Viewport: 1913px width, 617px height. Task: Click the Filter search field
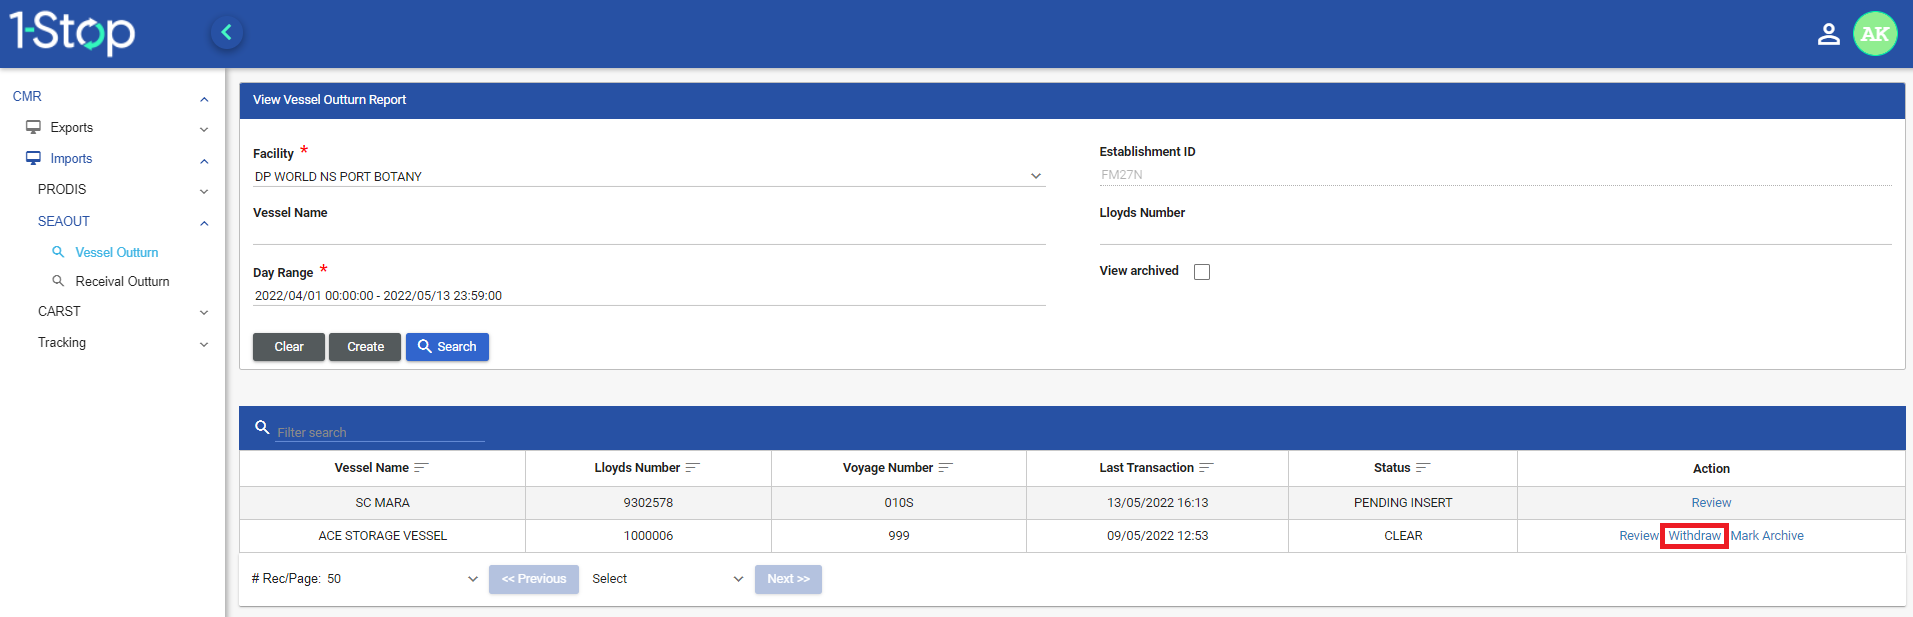pyautogui.click(x=380, y=432)
